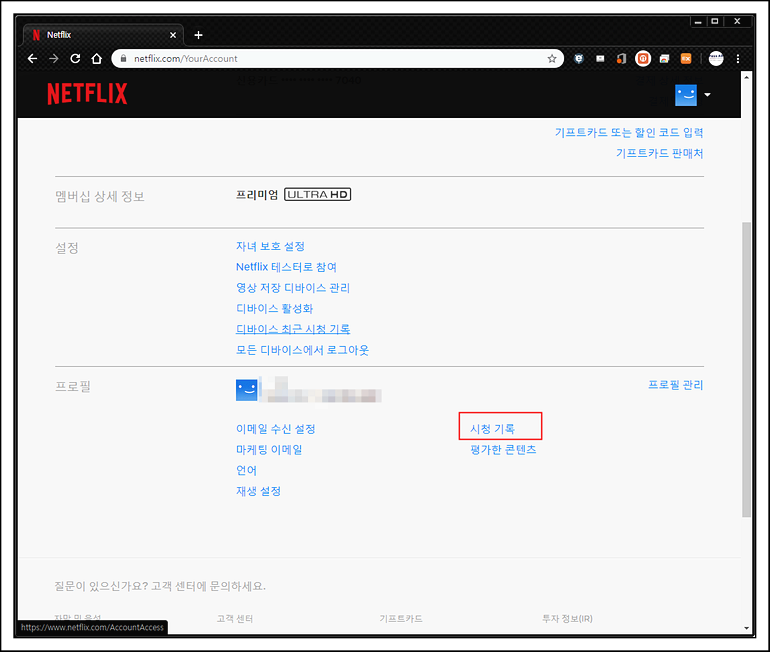
Task: Click the blue smiley profile avatar in header
Action: point(686,95)
